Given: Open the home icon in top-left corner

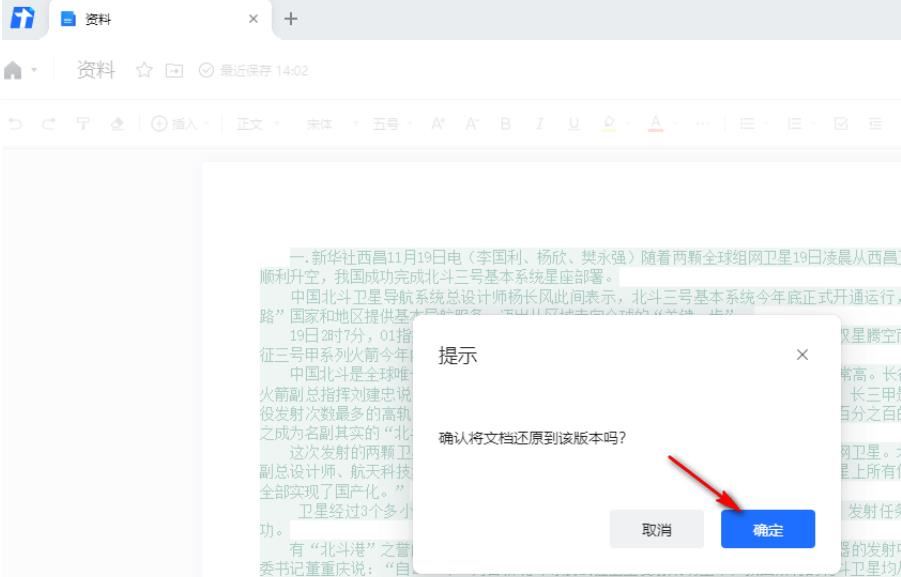Looking at the screenshot, I should point(13,70).
